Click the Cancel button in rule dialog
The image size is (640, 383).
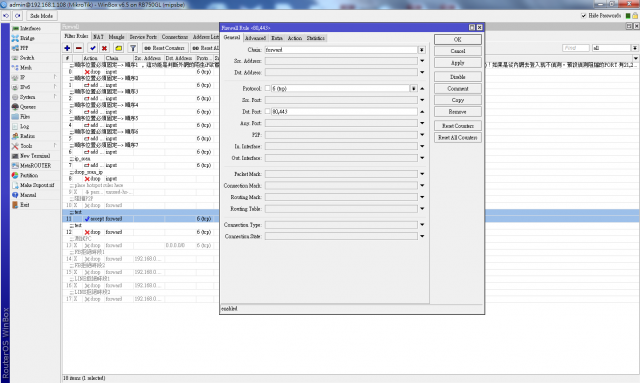pyautogui.click(x=458, y=51)
